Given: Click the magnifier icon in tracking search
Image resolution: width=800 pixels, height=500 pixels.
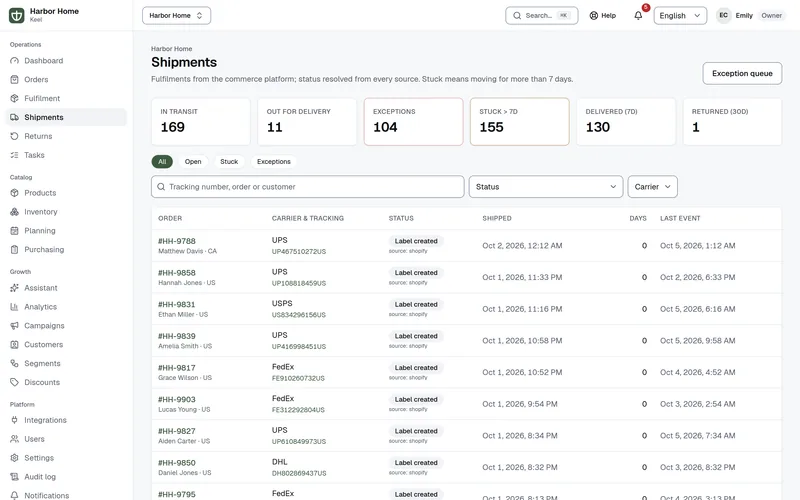Looking at the screenshot, I should click(x=161, y=187).
